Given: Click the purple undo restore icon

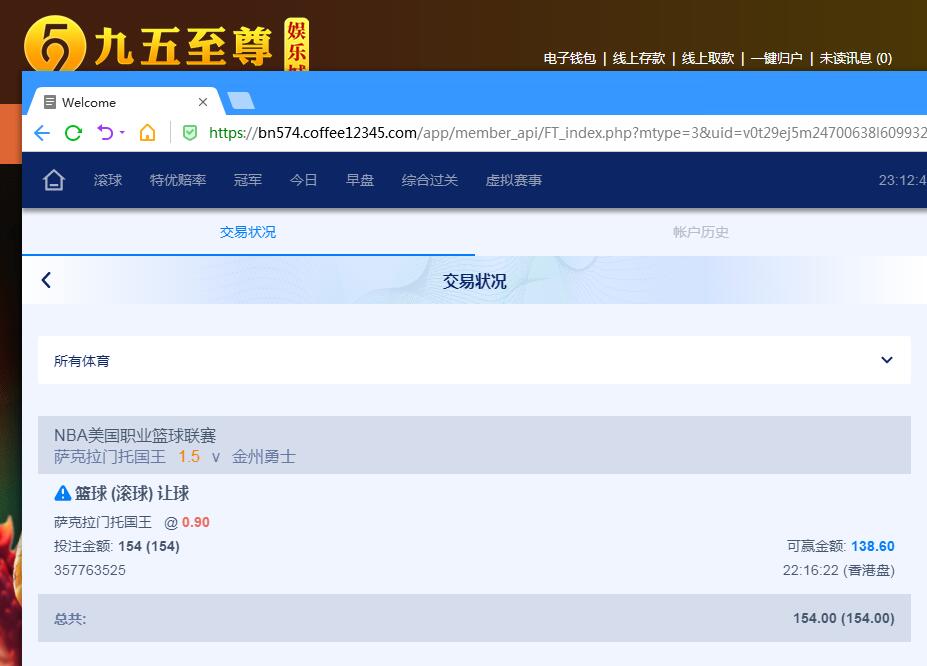Looking at the screenshot, I should (x=105, y=132).
